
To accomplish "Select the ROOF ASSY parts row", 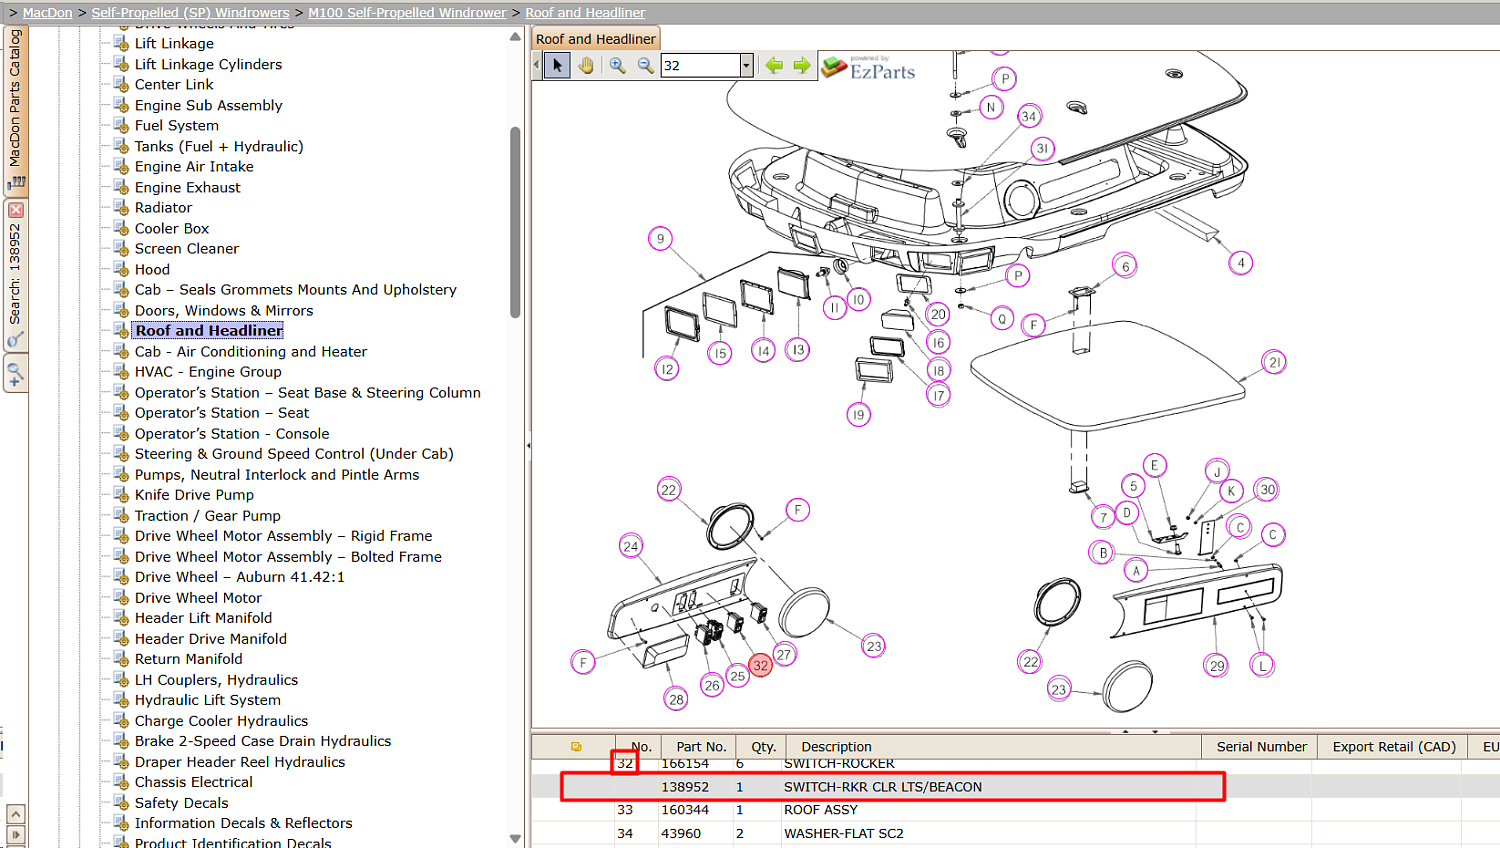I will (x=1015, y=810).
